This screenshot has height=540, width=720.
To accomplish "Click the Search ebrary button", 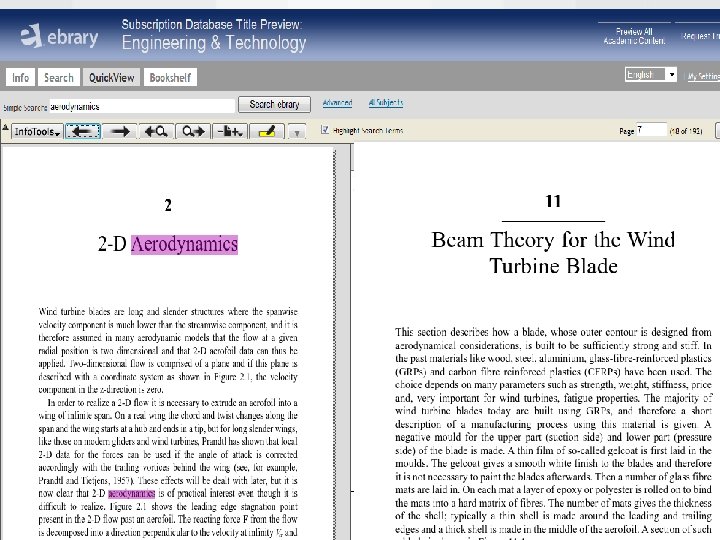I will coord(274,104).
